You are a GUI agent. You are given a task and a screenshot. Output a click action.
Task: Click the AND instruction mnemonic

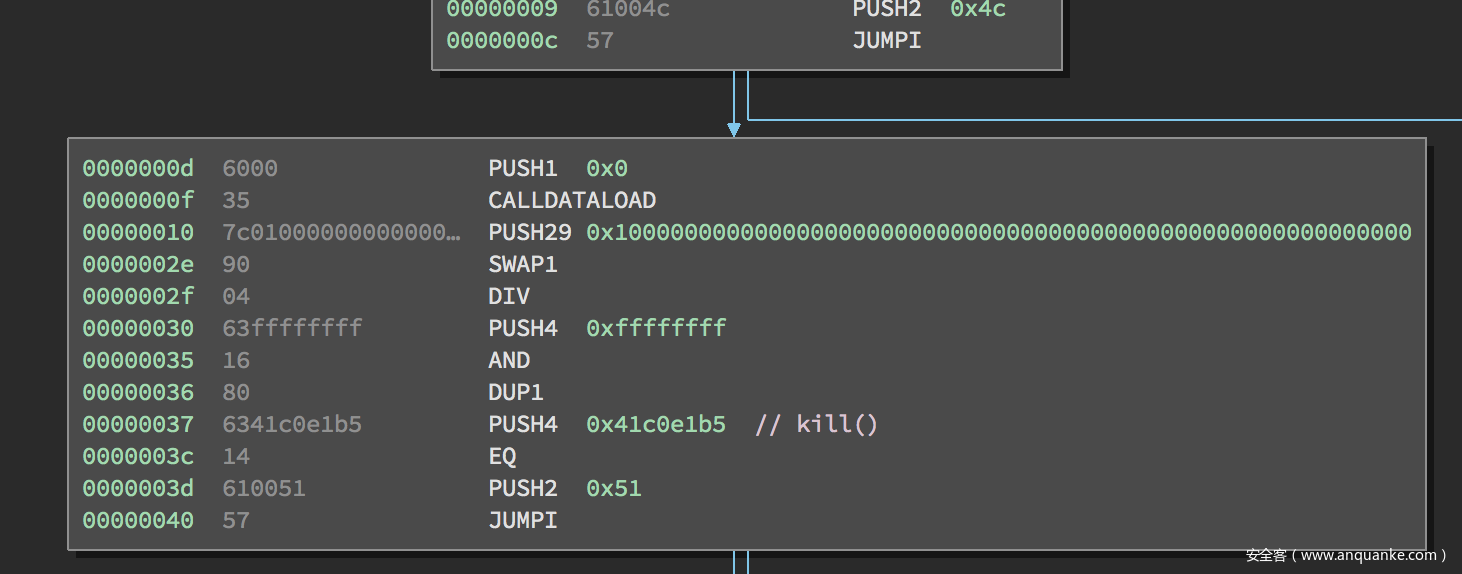point(508,360)
